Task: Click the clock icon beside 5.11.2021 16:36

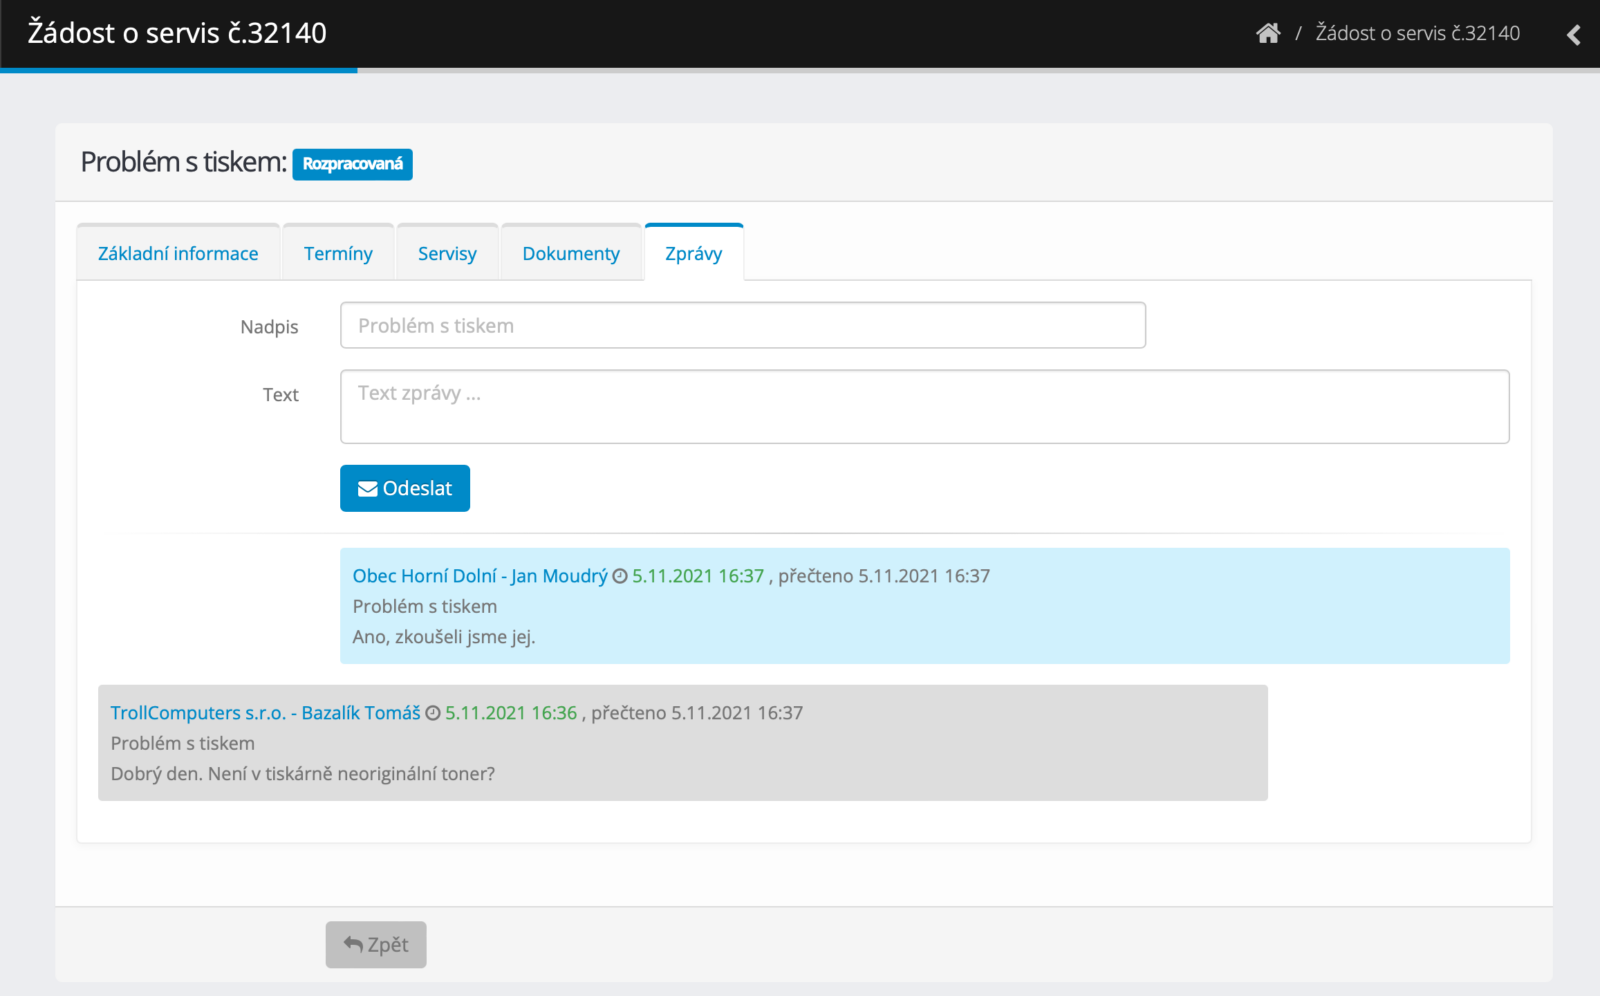Action: point(433,713)
